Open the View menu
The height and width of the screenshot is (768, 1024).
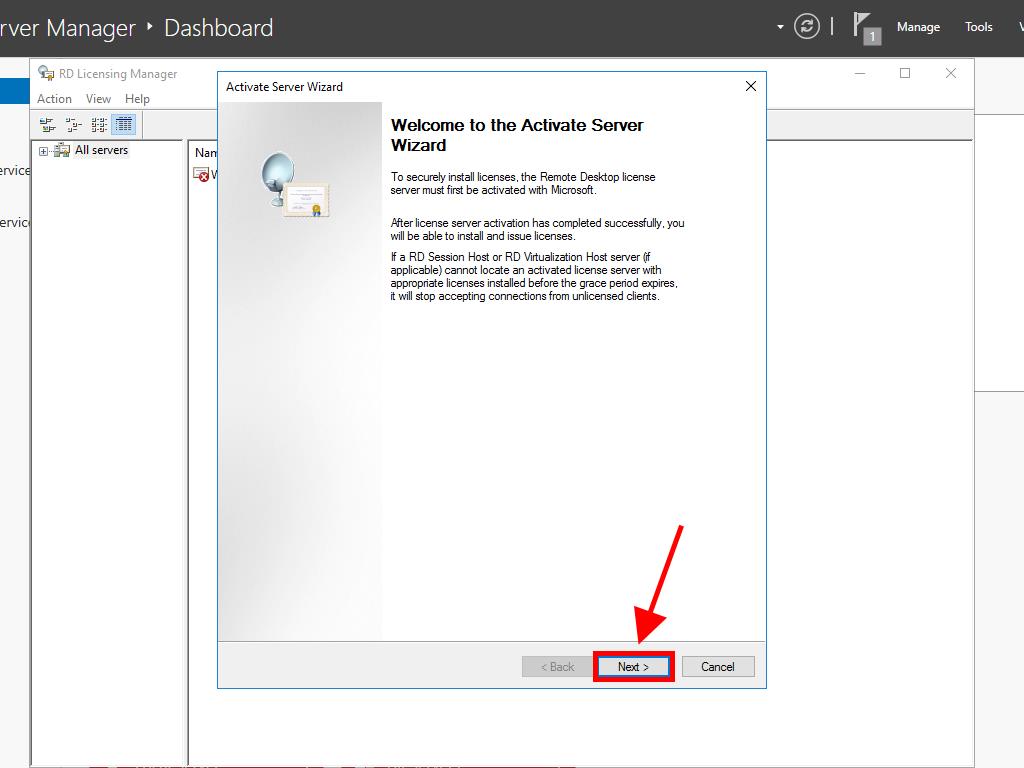[x=98, y=99]
